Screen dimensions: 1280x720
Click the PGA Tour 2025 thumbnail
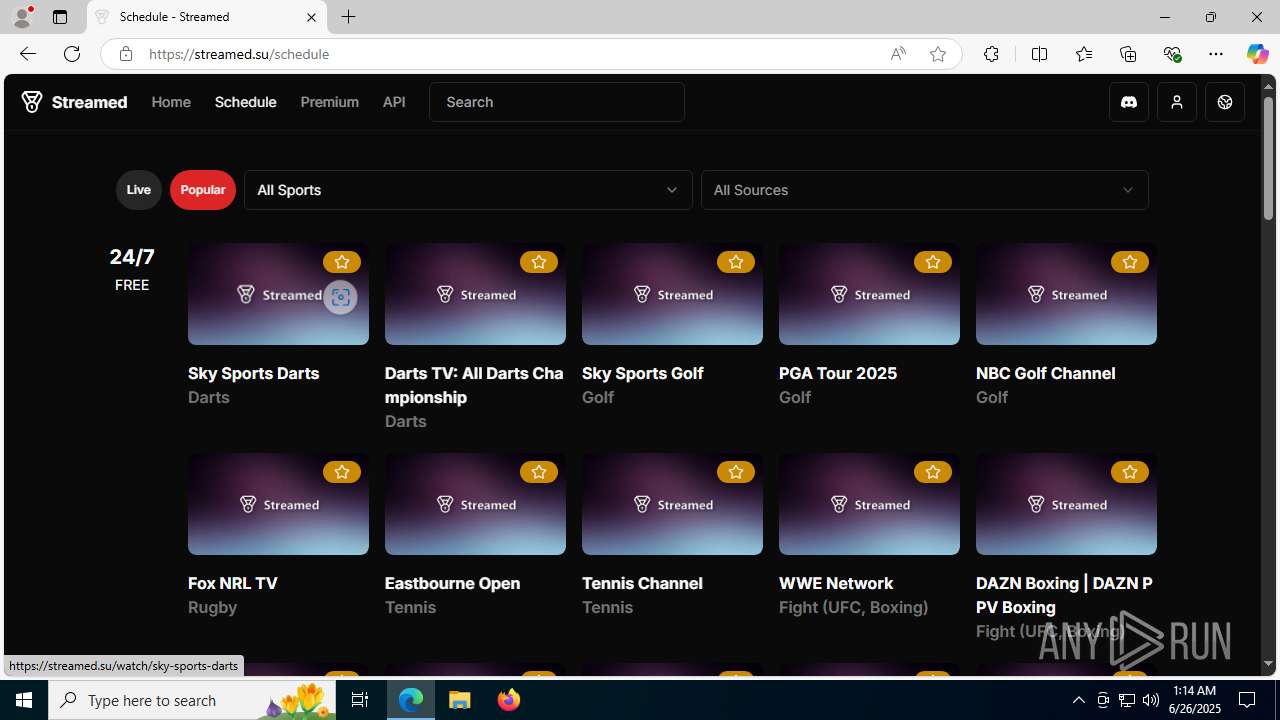coord(869,294)
